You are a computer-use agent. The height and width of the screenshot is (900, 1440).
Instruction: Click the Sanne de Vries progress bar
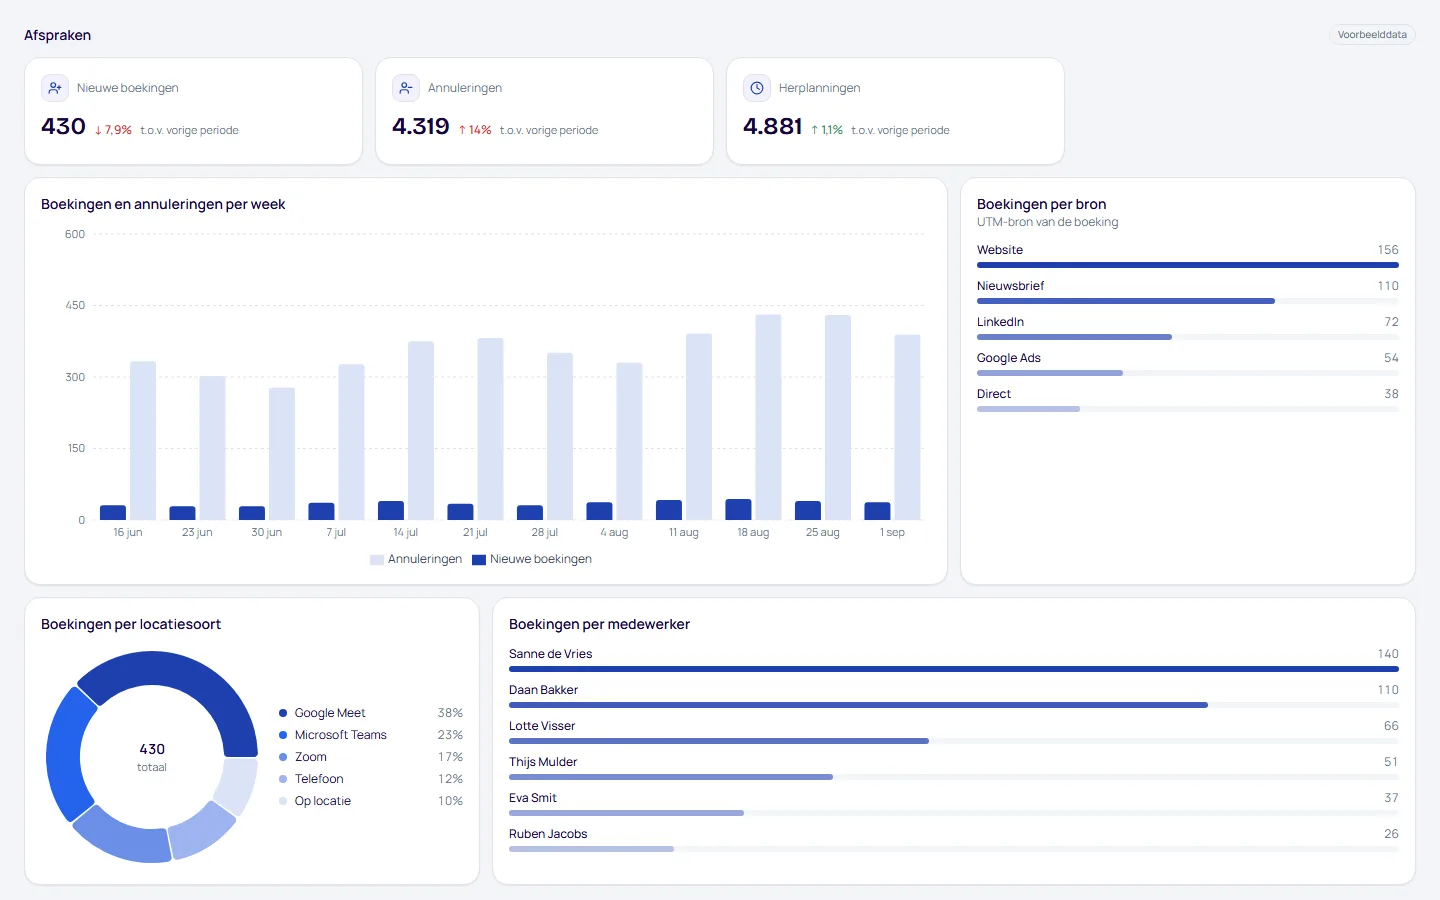tap(954, 669)
